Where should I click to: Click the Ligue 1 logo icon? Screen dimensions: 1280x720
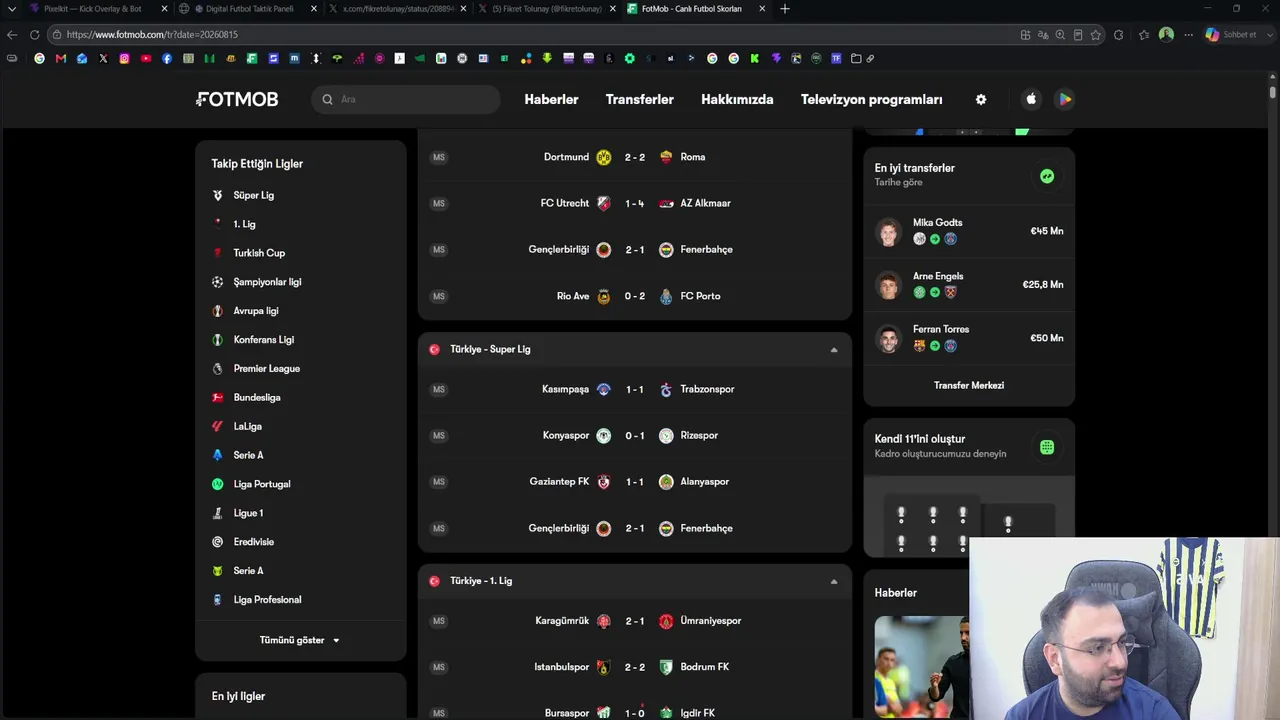[217, 513]
